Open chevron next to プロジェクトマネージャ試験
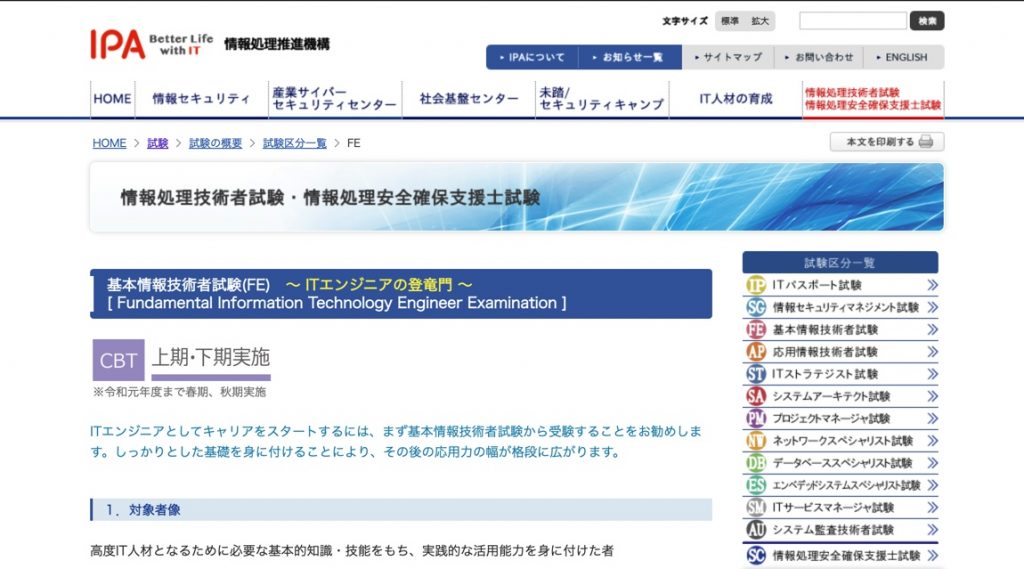Image resolution: width=1024 pixels, height=569 pixels. [x=932, y=418]
